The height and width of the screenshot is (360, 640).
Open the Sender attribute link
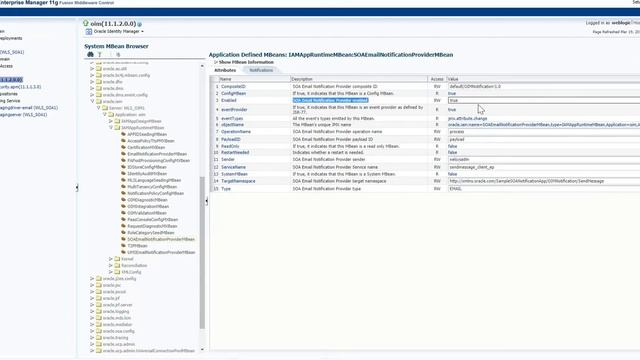(x=228, y=160)
